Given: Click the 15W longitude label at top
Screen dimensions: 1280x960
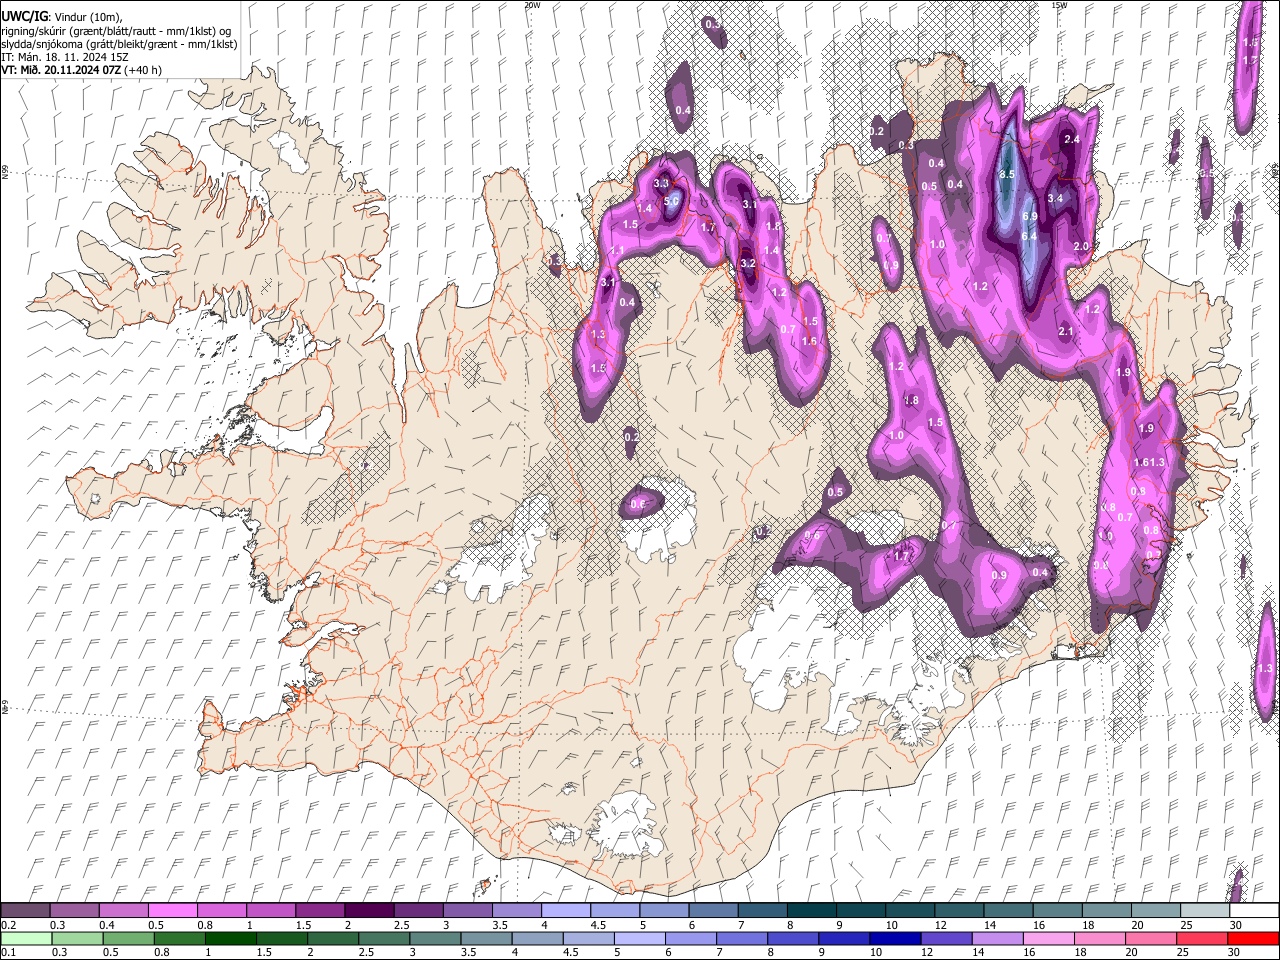Looking at the screenshot, I should coord(1059,5).
